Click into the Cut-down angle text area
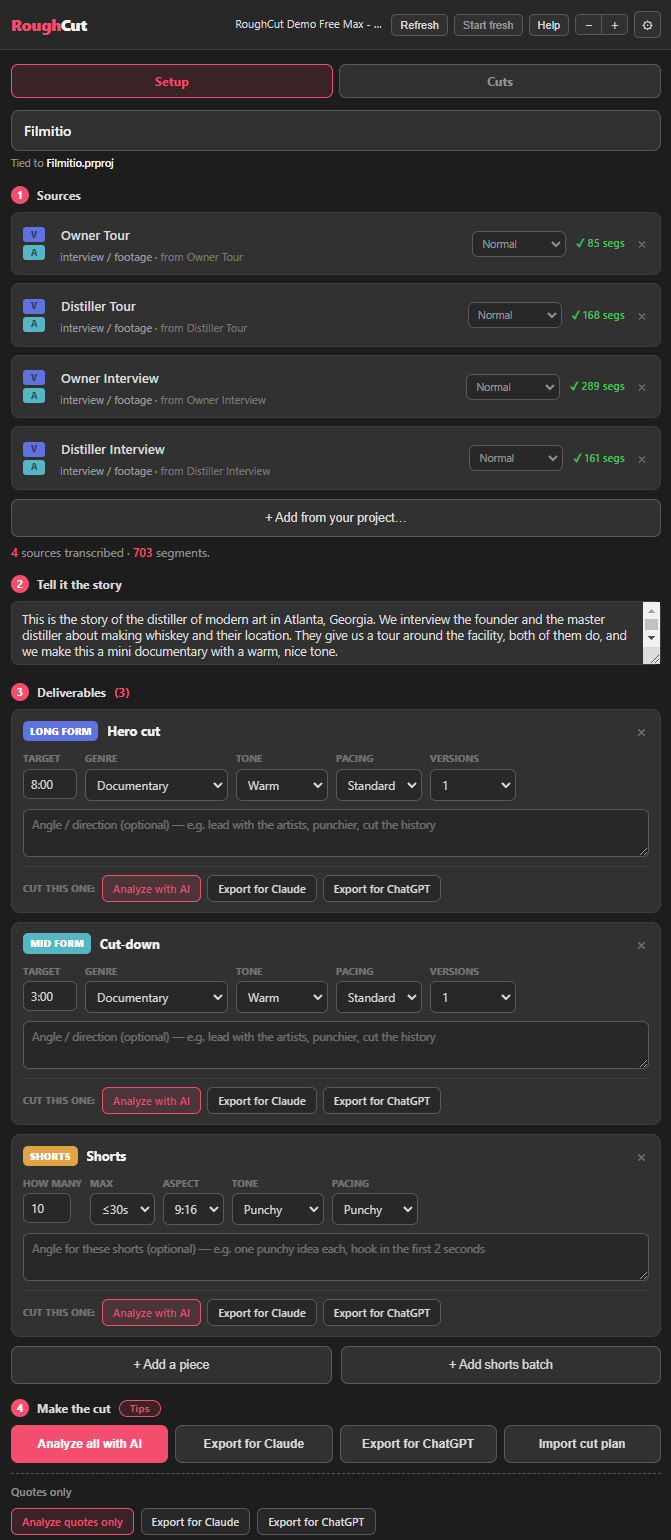Image resolution: width=671 pixels, height=1540 pixels. pos(336,1045)
